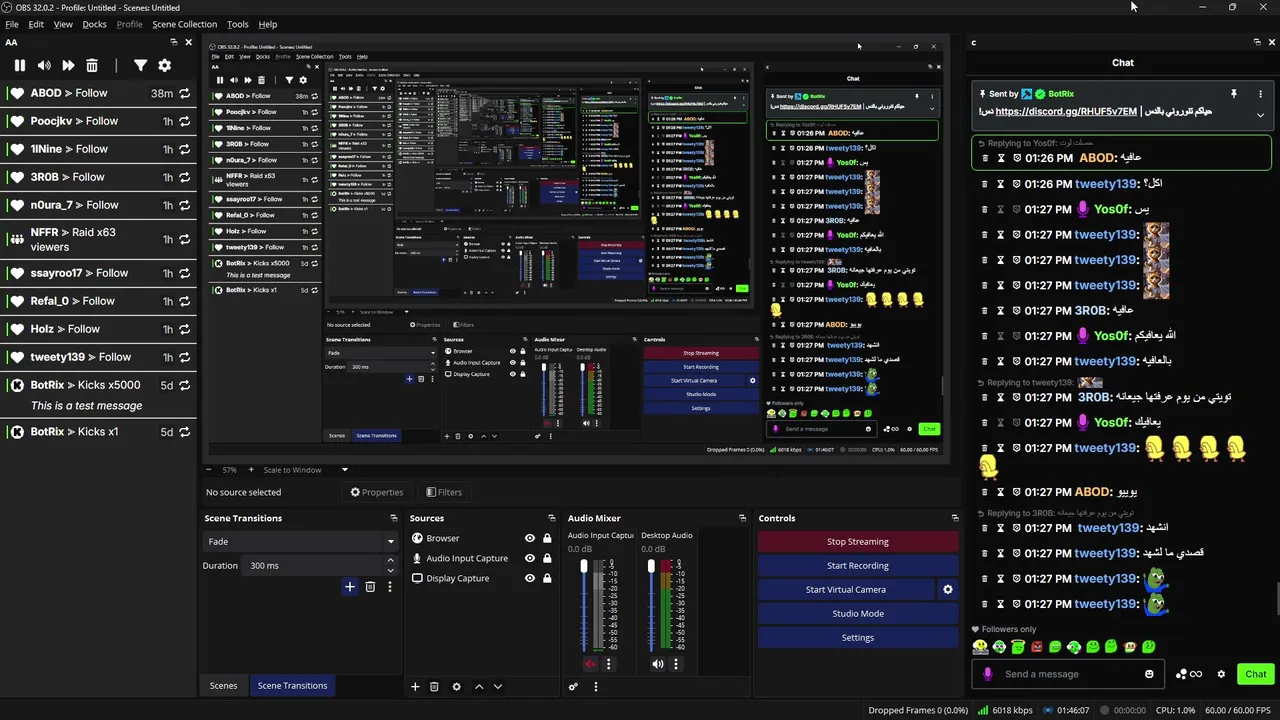The width and height of the screenshot is (1280, 720).
Task: Replay the Poocjkv Follow alert
Action: coord(184,121)
